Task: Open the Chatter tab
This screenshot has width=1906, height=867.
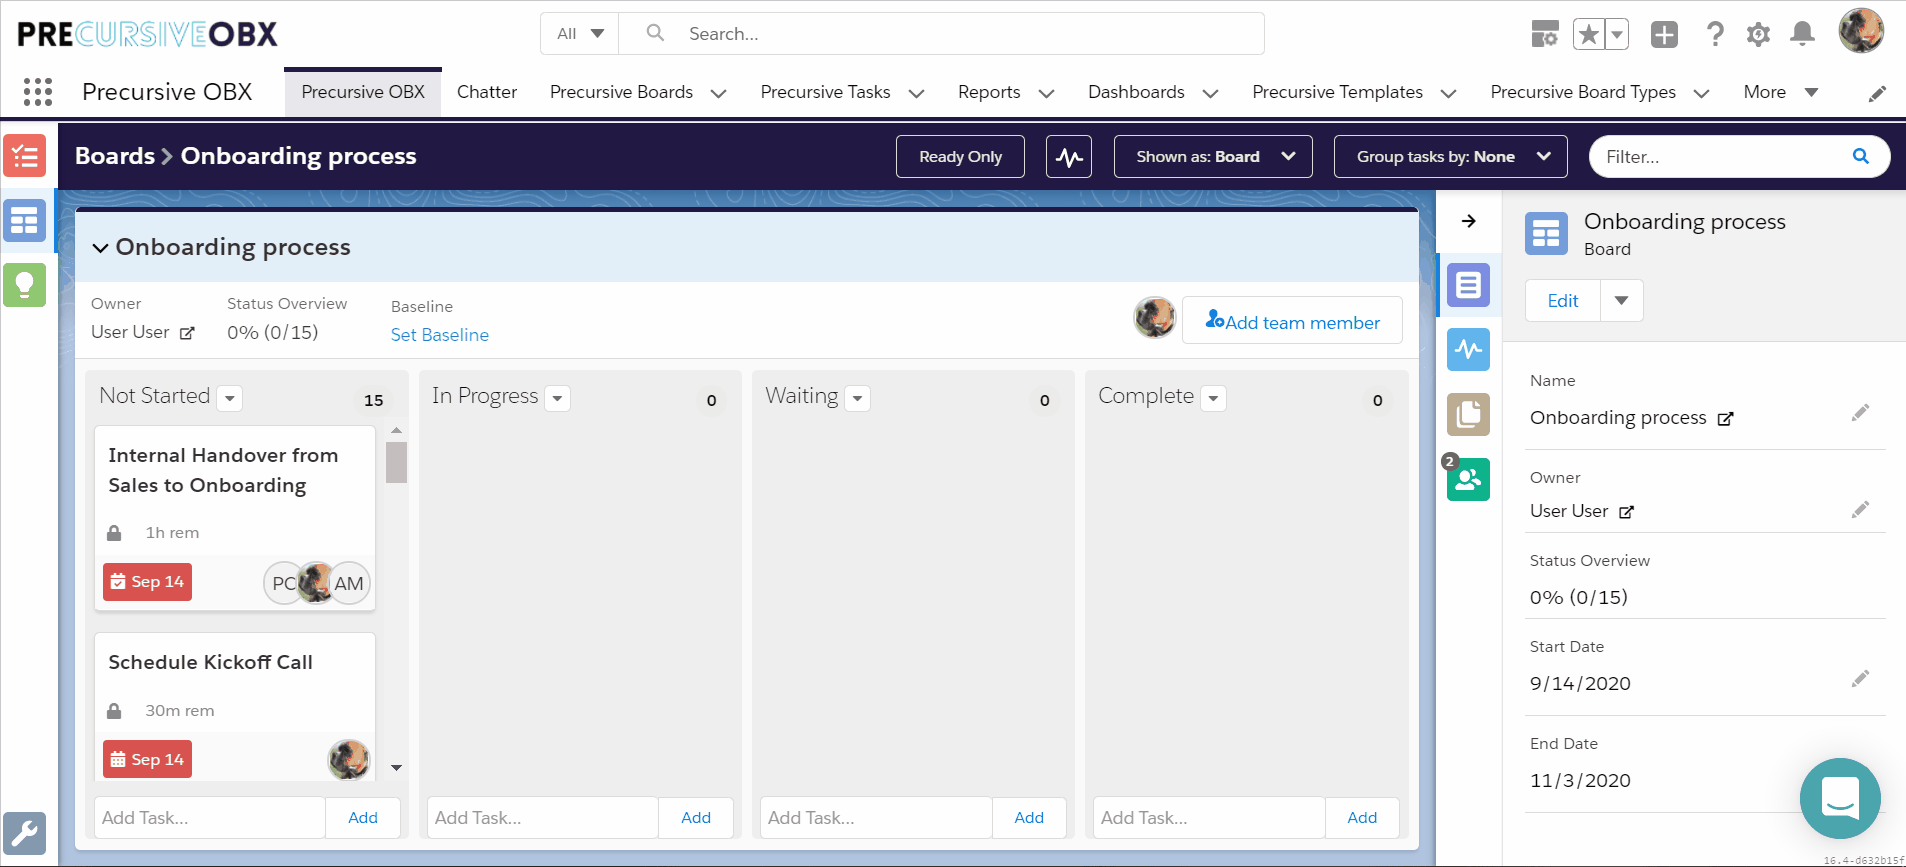Action: click(487, 92)
